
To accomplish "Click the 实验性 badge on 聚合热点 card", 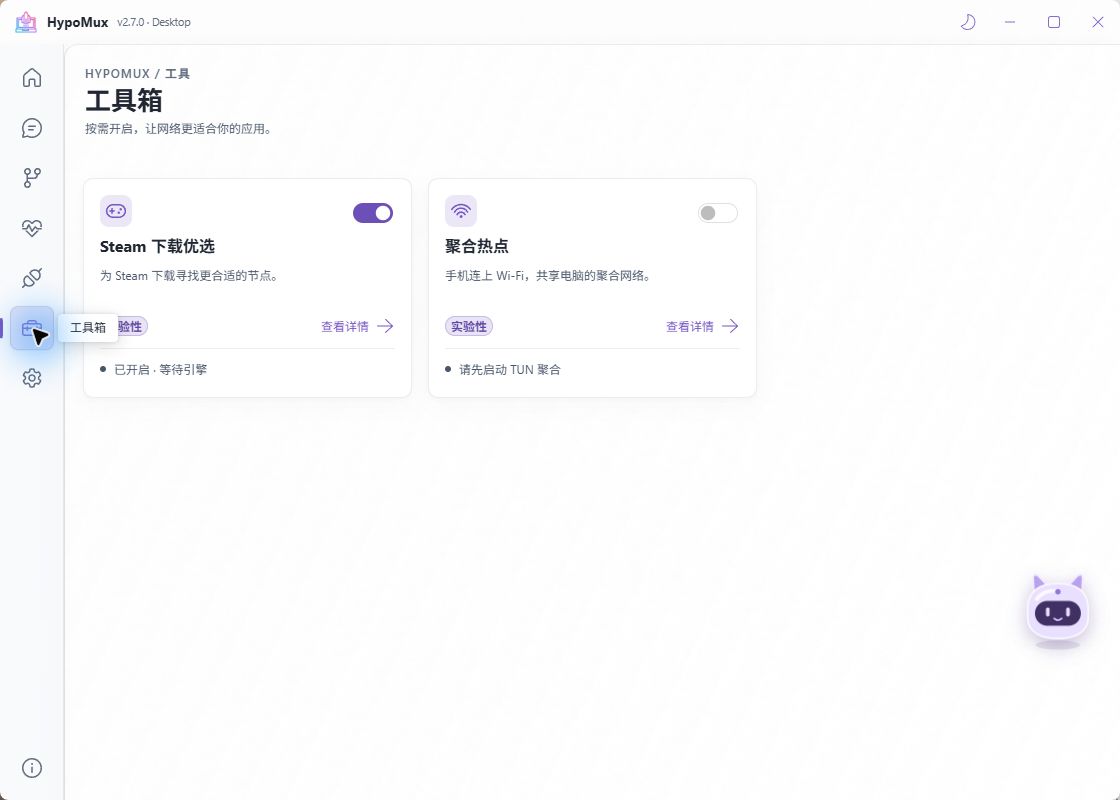I will tap(469, 326).
